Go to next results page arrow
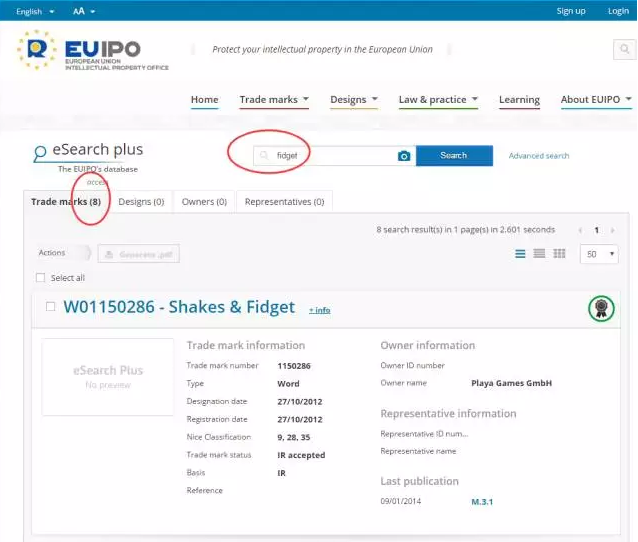638x542 pixels. tap(612, 230)
